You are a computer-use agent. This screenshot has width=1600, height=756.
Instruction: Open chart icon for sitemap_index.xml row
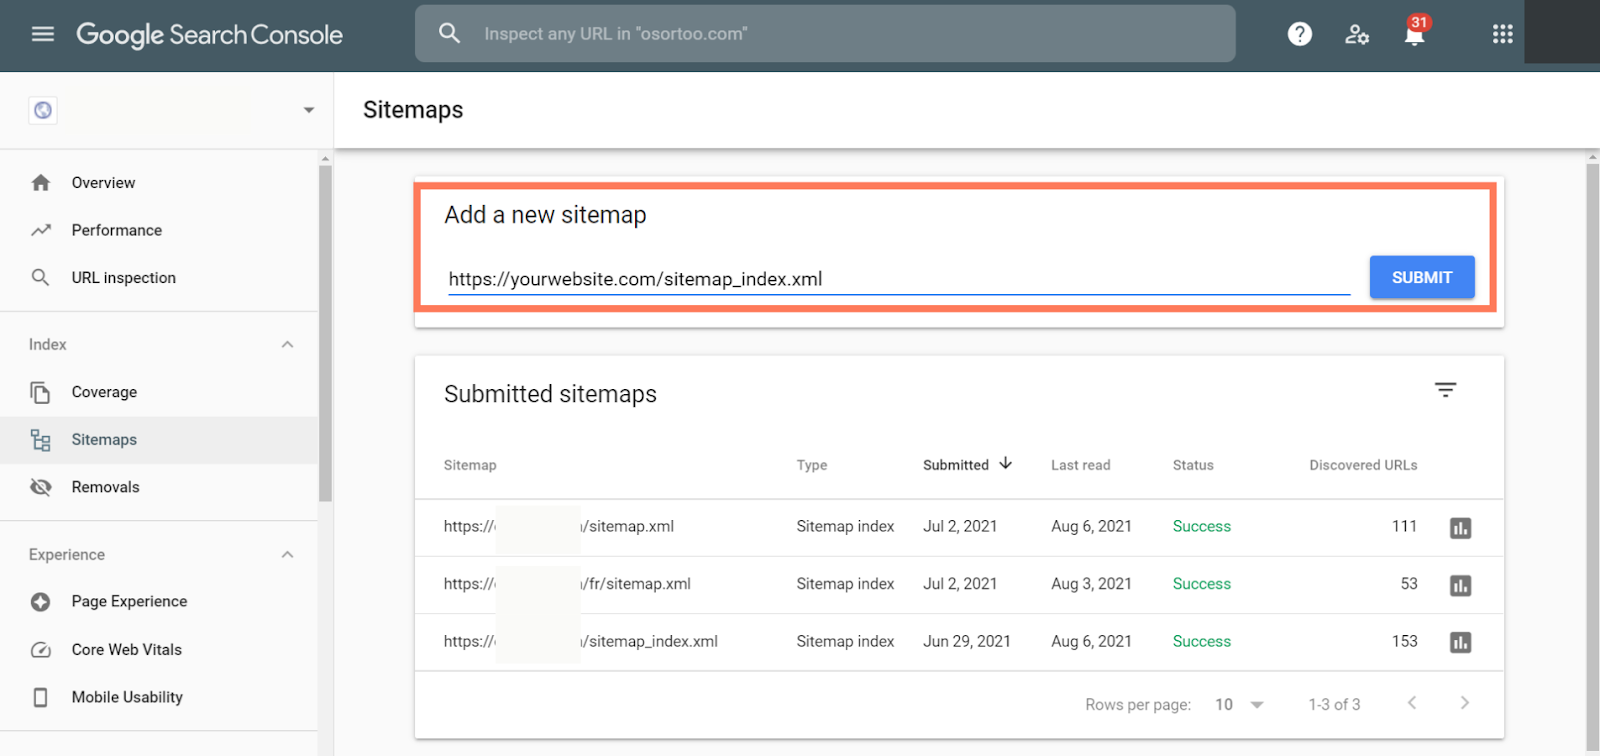pos(1460,642)
